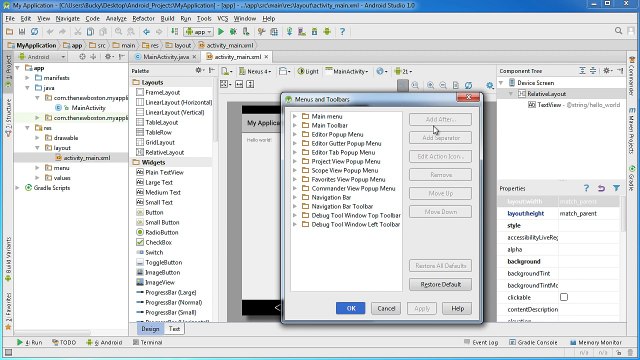Open the Refactor menu
Screen dimensions: 640x360
(143, 18)
